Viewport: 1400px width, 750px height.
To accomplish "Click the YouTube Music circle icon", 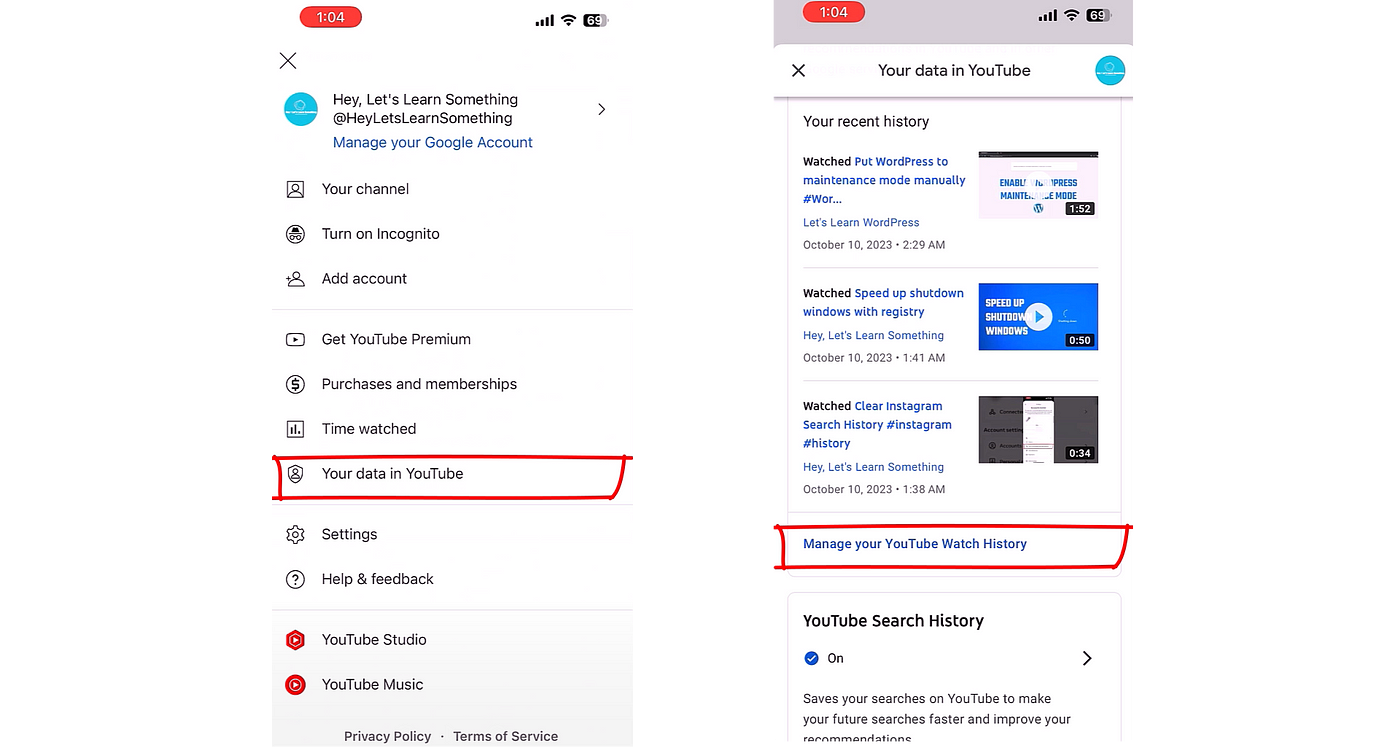I will click(295, 685).
